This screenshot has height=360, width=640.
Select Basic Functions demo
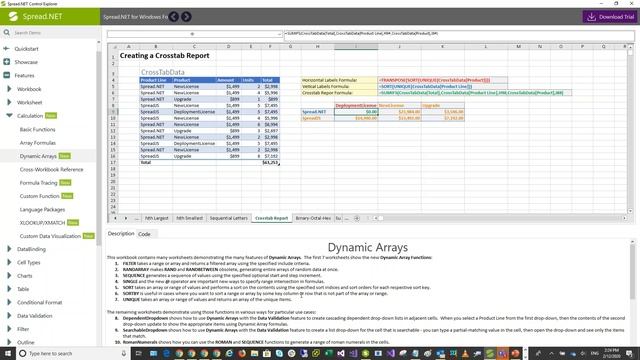coord(38,129)
